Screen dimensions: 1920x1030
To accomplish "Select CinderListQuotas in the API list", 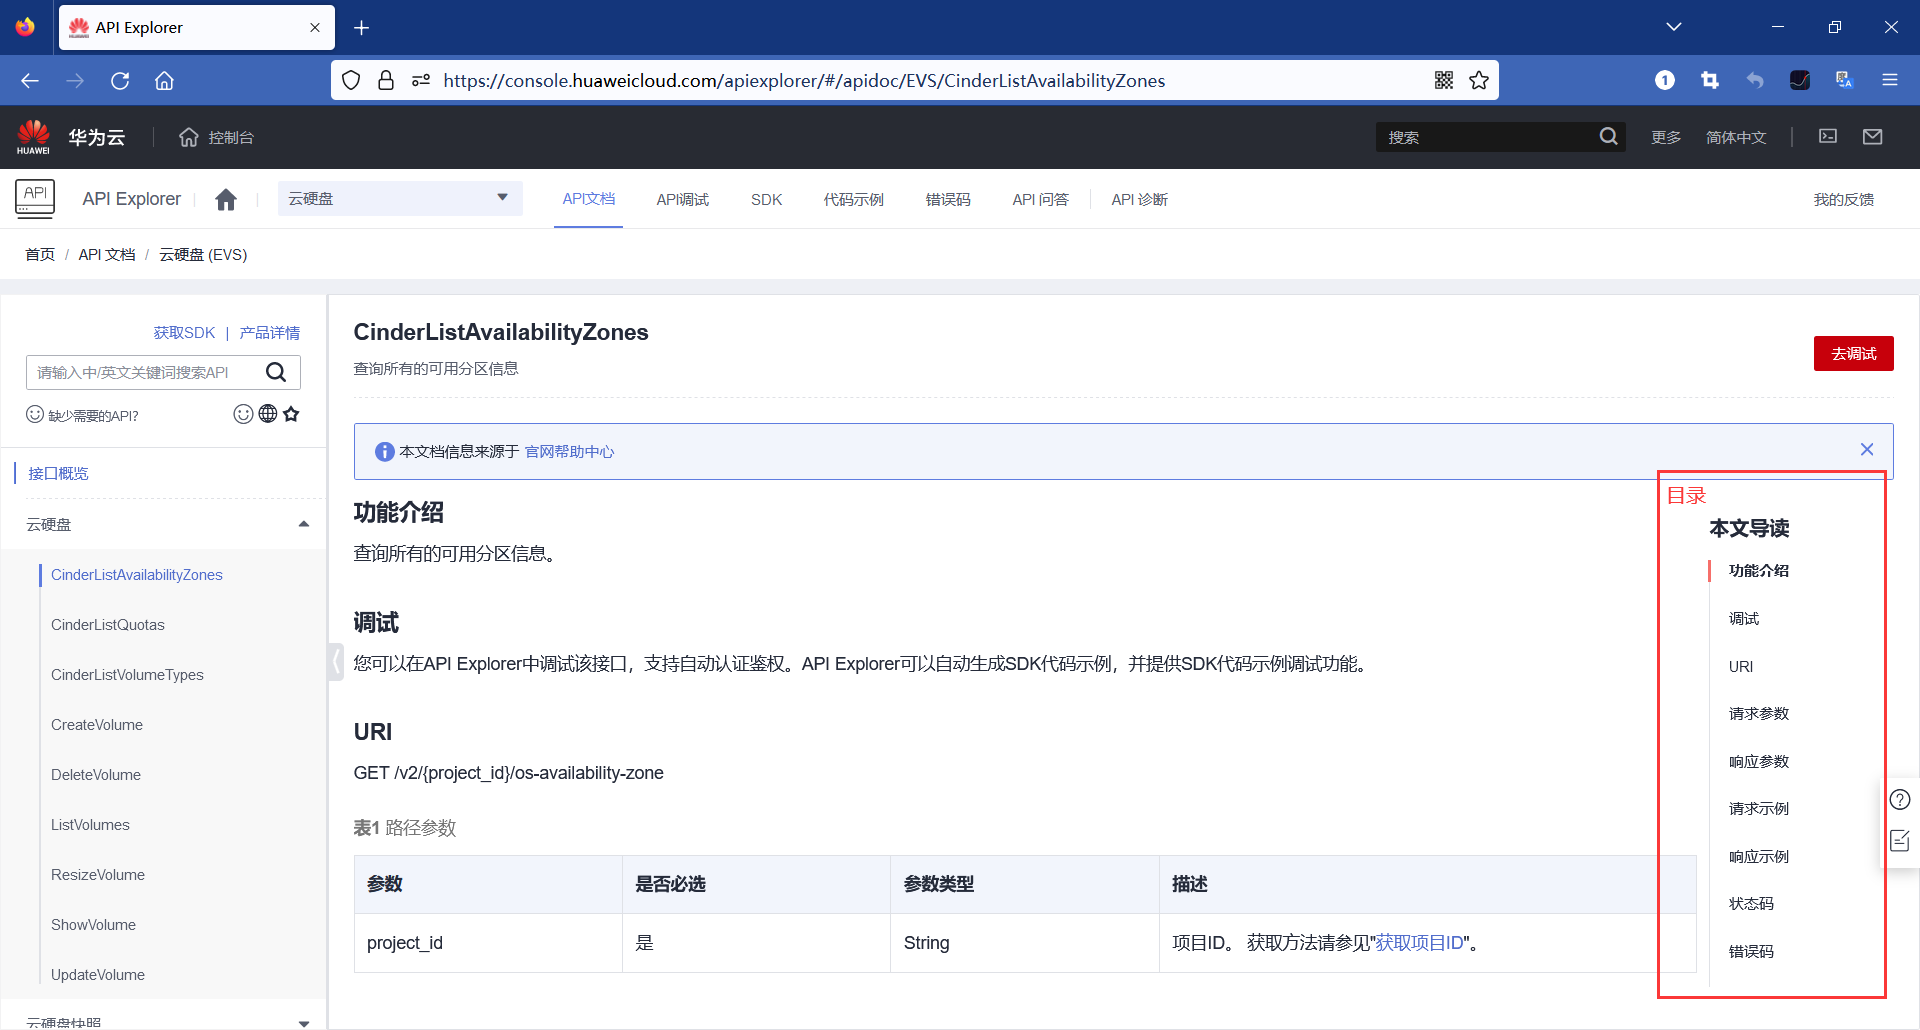I will (108, 625).
